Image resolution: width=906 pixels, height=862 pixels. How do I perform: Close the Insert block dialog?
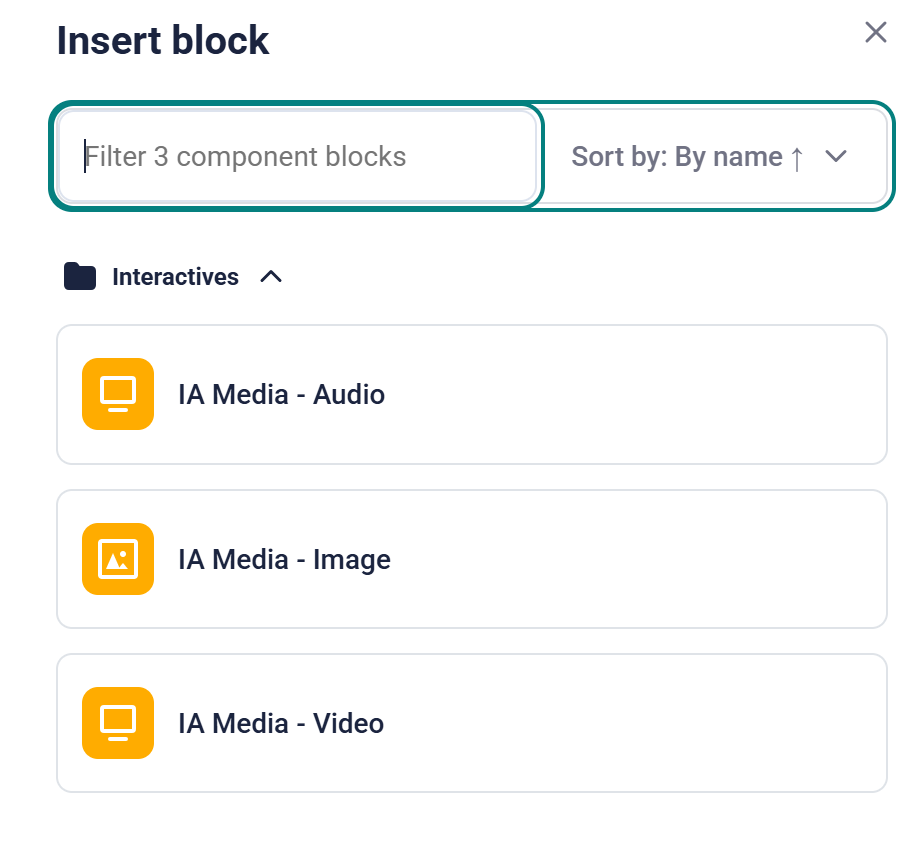point(876,32)
